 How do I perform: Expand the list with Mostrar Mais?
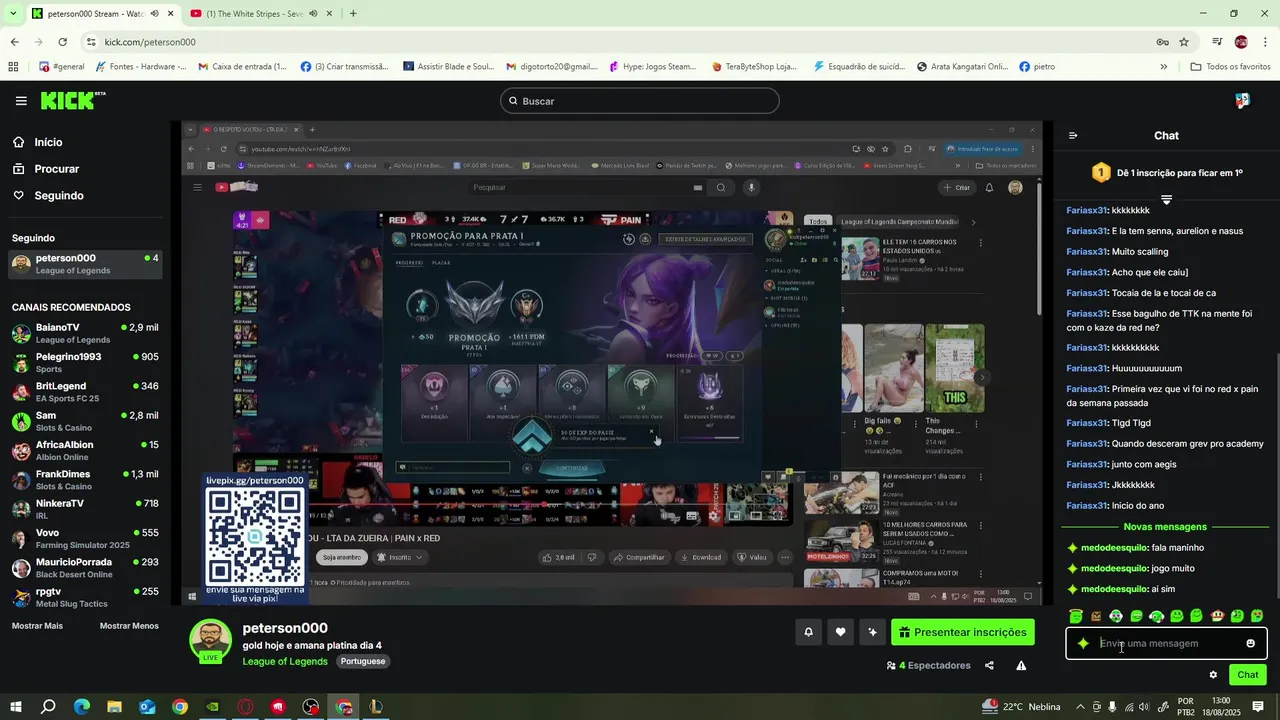37,626
